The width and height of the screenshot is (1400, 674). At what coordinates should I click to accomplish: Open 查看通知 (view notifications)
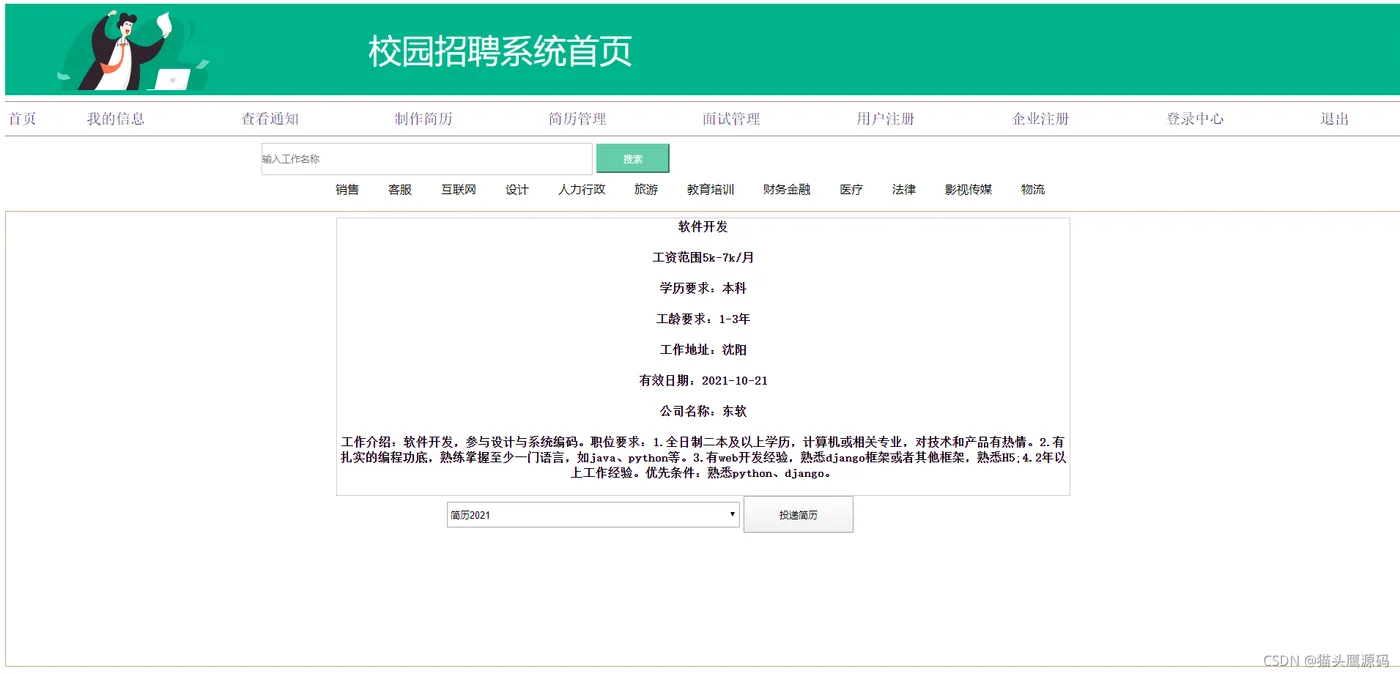click(x=269, y=117)
